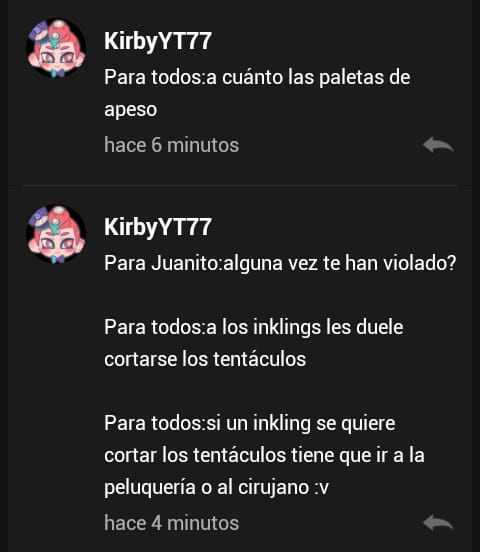480x552 pixels.
Task: Click the 'hace 6 minutos' timestamp
Action: [172, 145]
